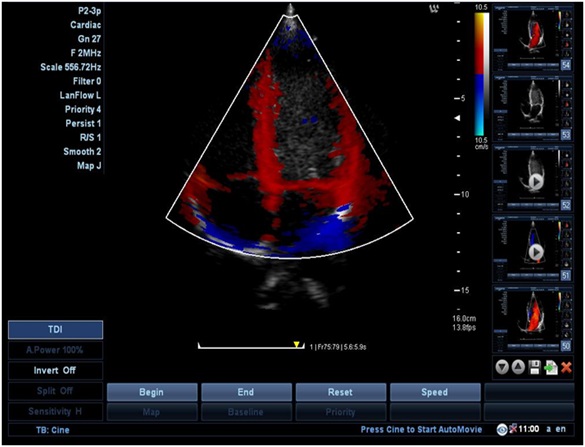This screenshot has height=447, width=585.
Task: Open the Map option in bottom row
Action: (x=152, y=412)
